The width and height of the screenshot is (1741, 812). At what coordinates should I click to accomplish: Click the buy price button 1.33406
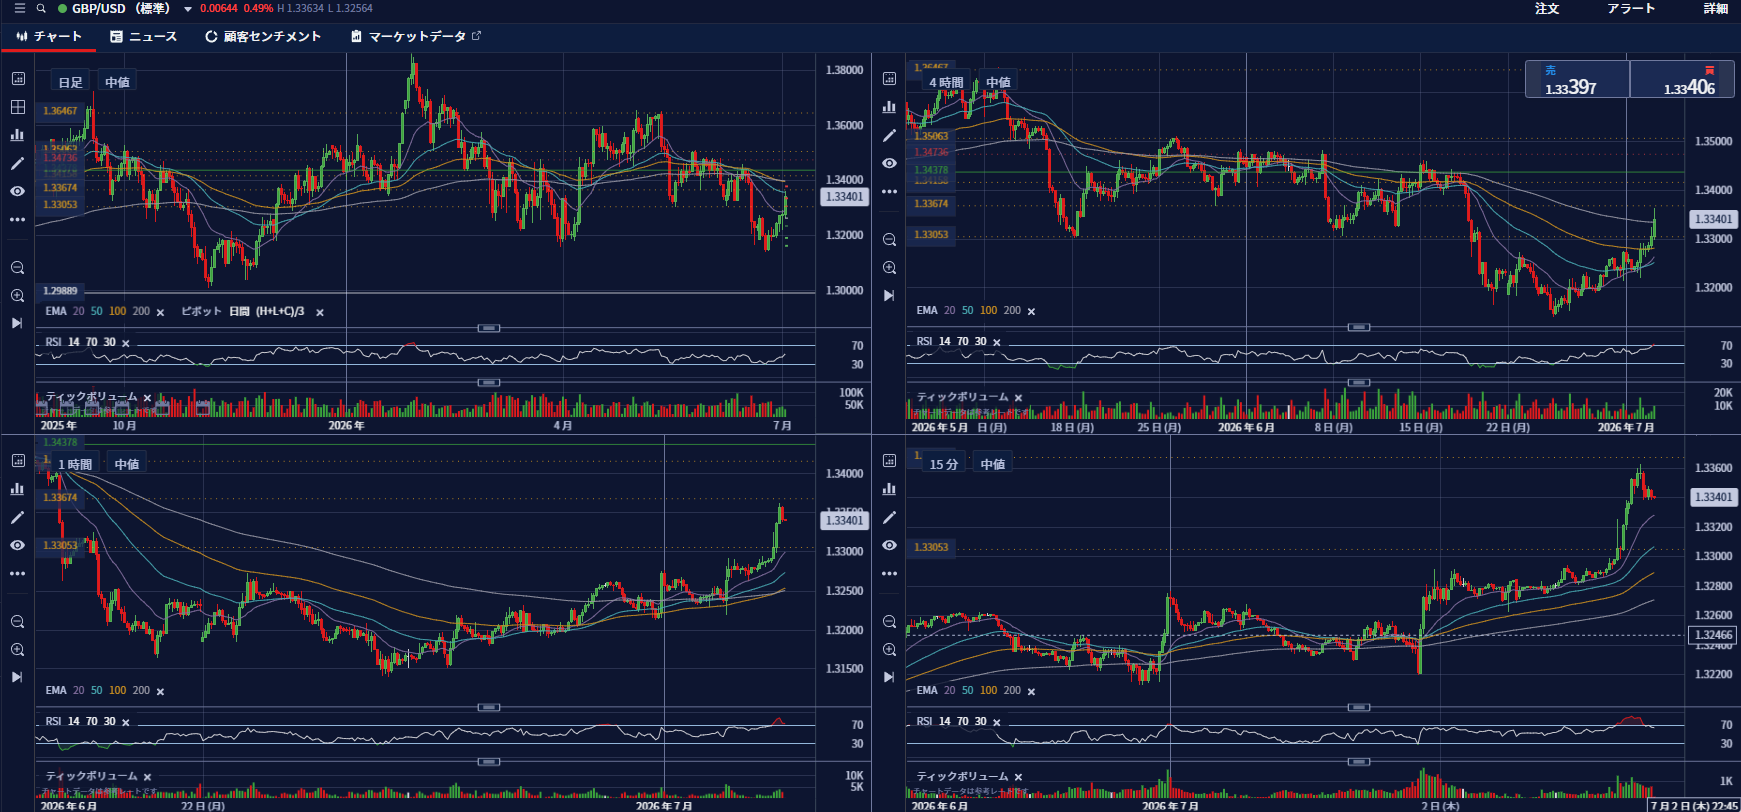[x=1682, y=79]
